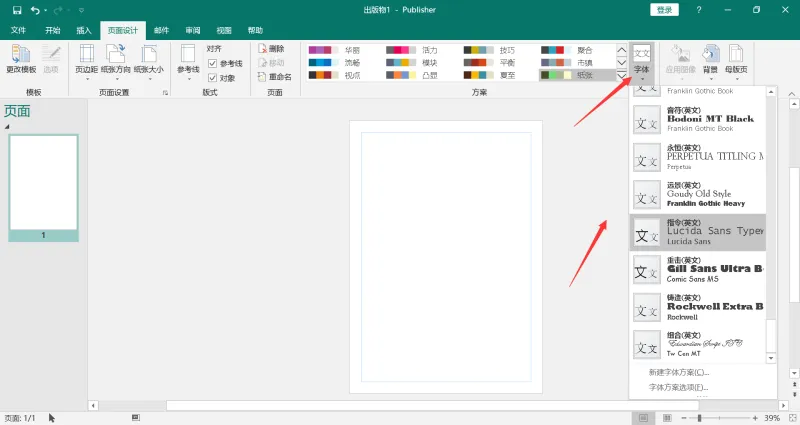Click font list scroll up arrow
This screenshot has height=425, width=800.
[771, 92]
